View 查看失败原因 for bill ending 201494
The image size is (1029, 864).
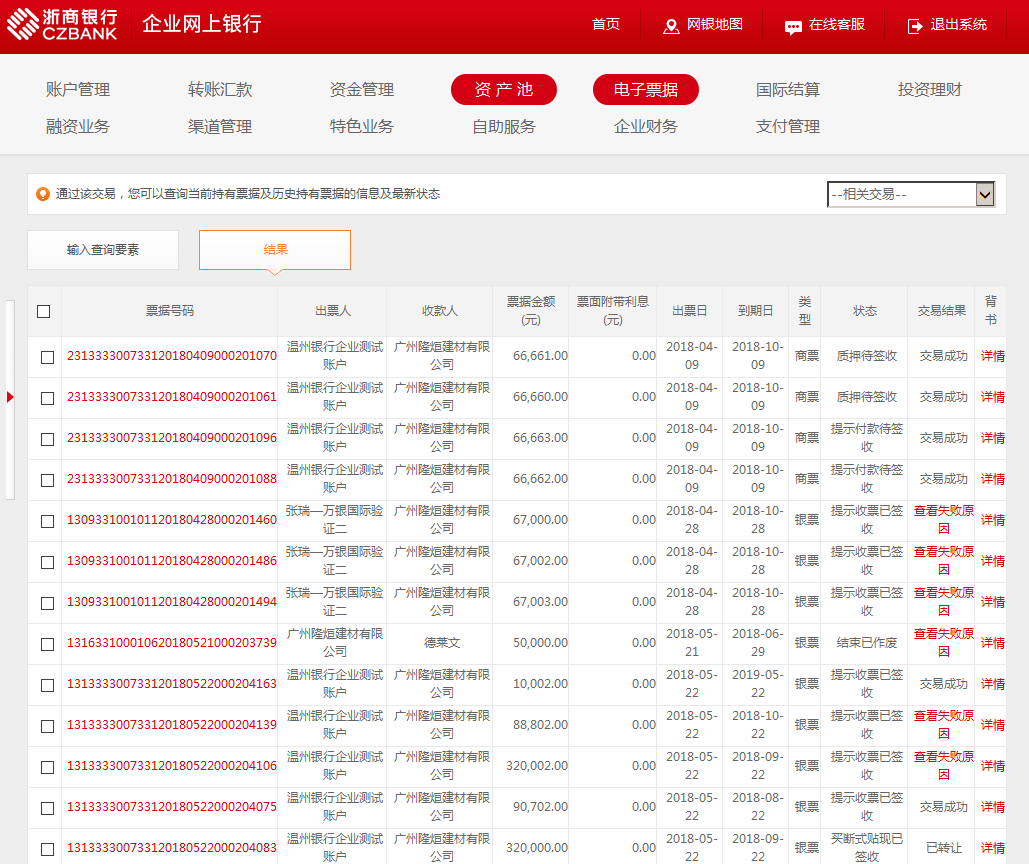click(x=944, y=602)
